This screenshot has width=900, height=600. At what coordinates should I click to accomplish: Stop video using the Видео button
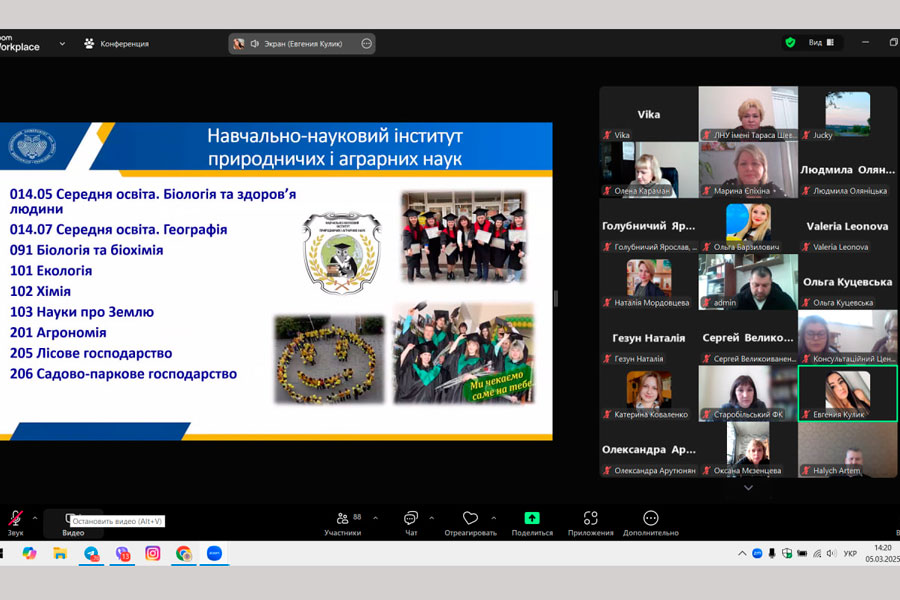click(x=72, y=519)
